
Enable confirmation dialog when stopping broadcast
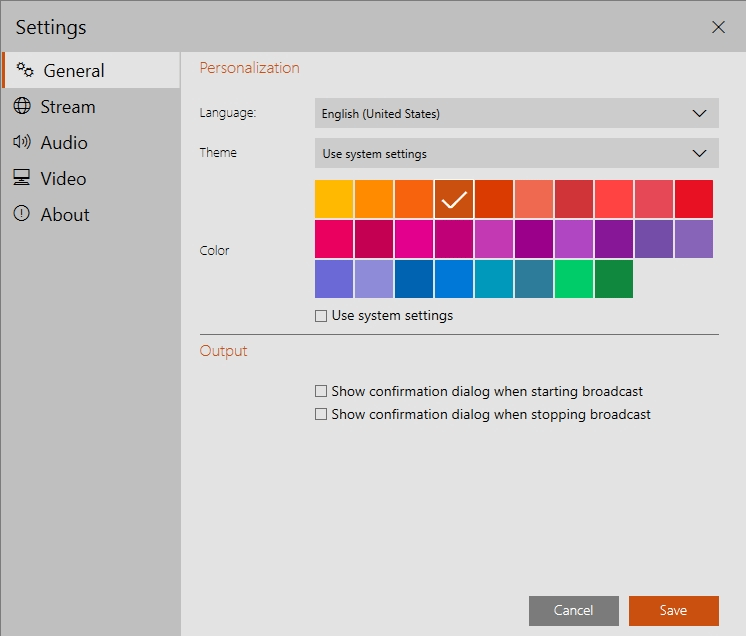tap(321, 414)
